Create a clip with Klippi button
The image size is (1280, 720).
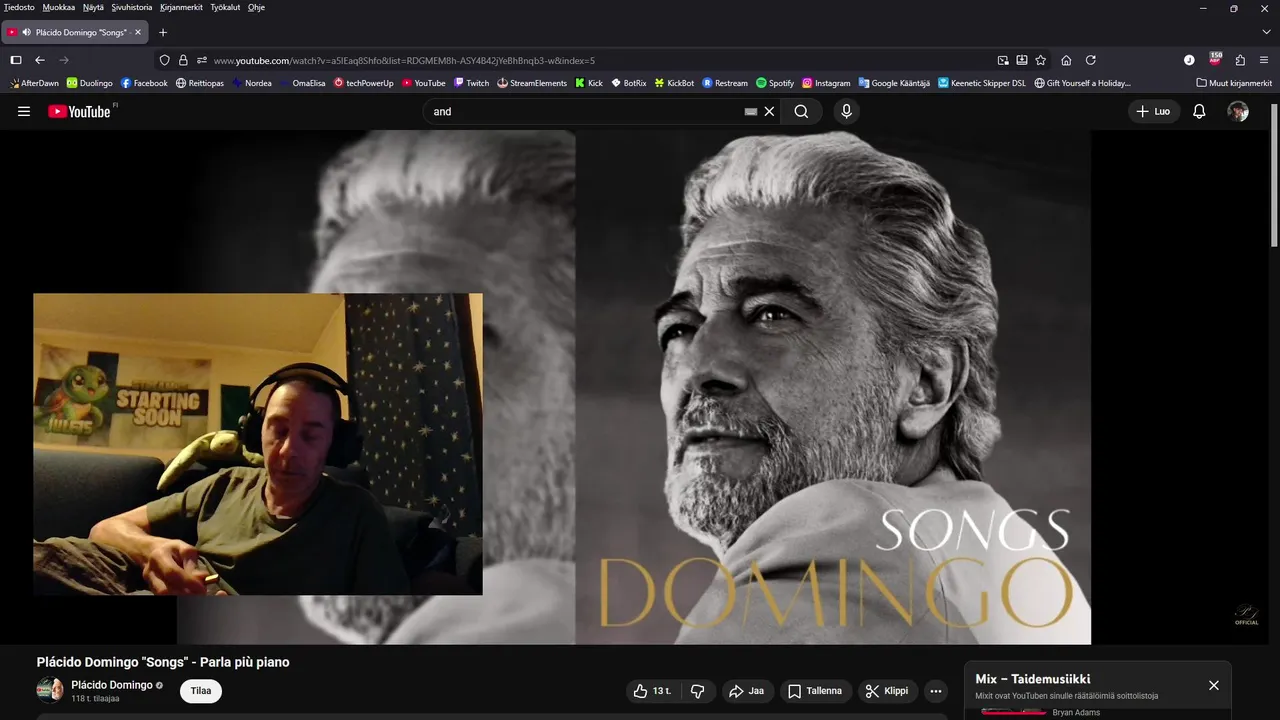(887, 691)
